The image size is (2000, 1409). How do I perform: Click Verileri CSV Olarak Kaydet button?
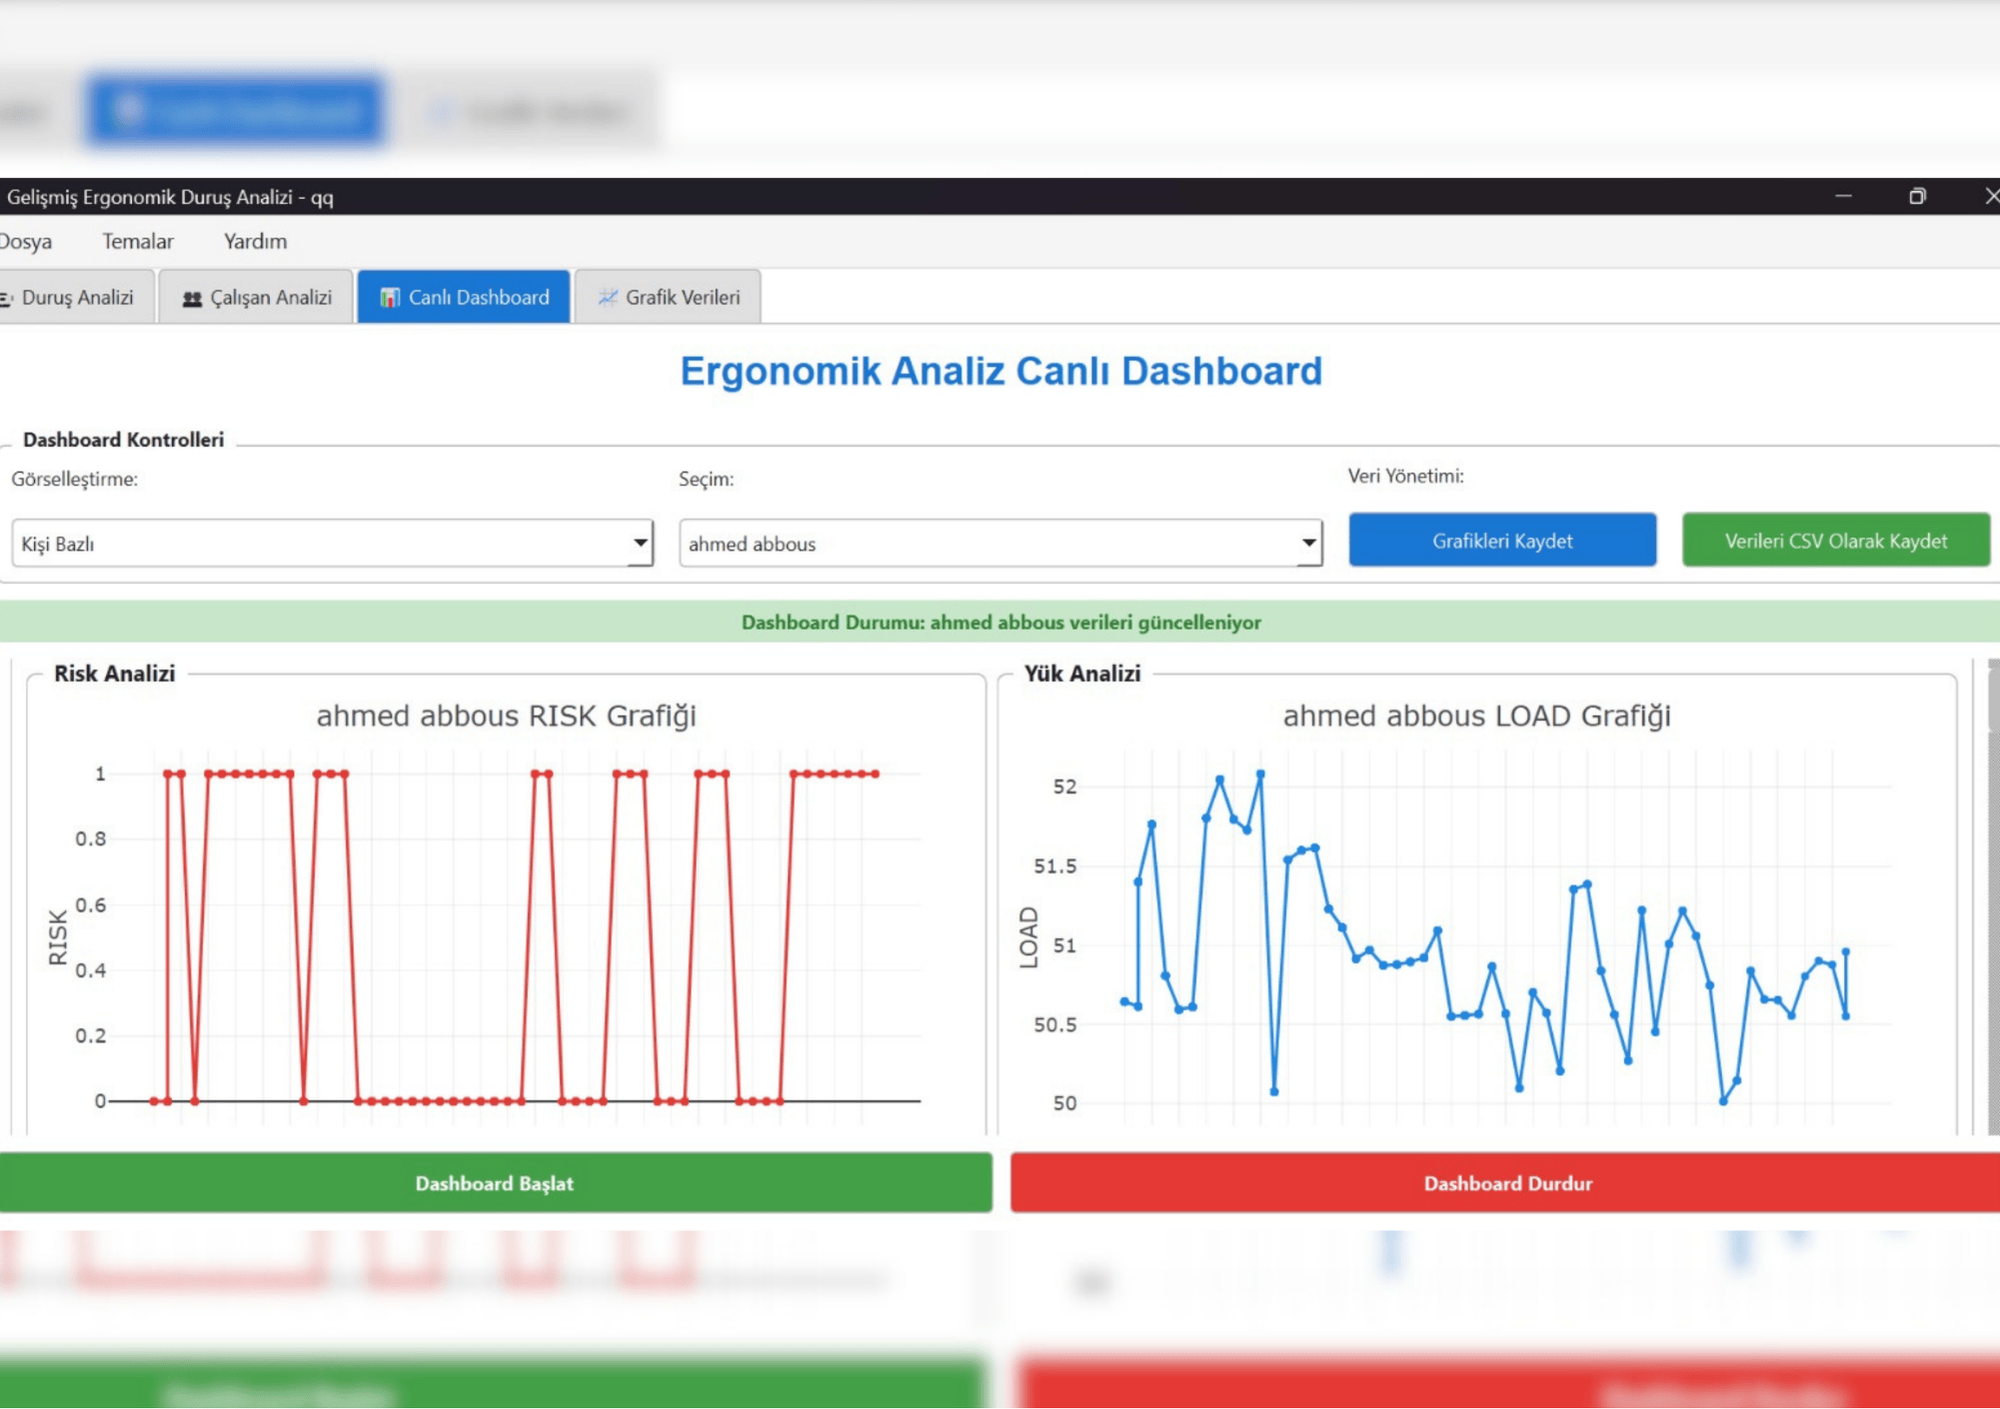pos(1836,540)
